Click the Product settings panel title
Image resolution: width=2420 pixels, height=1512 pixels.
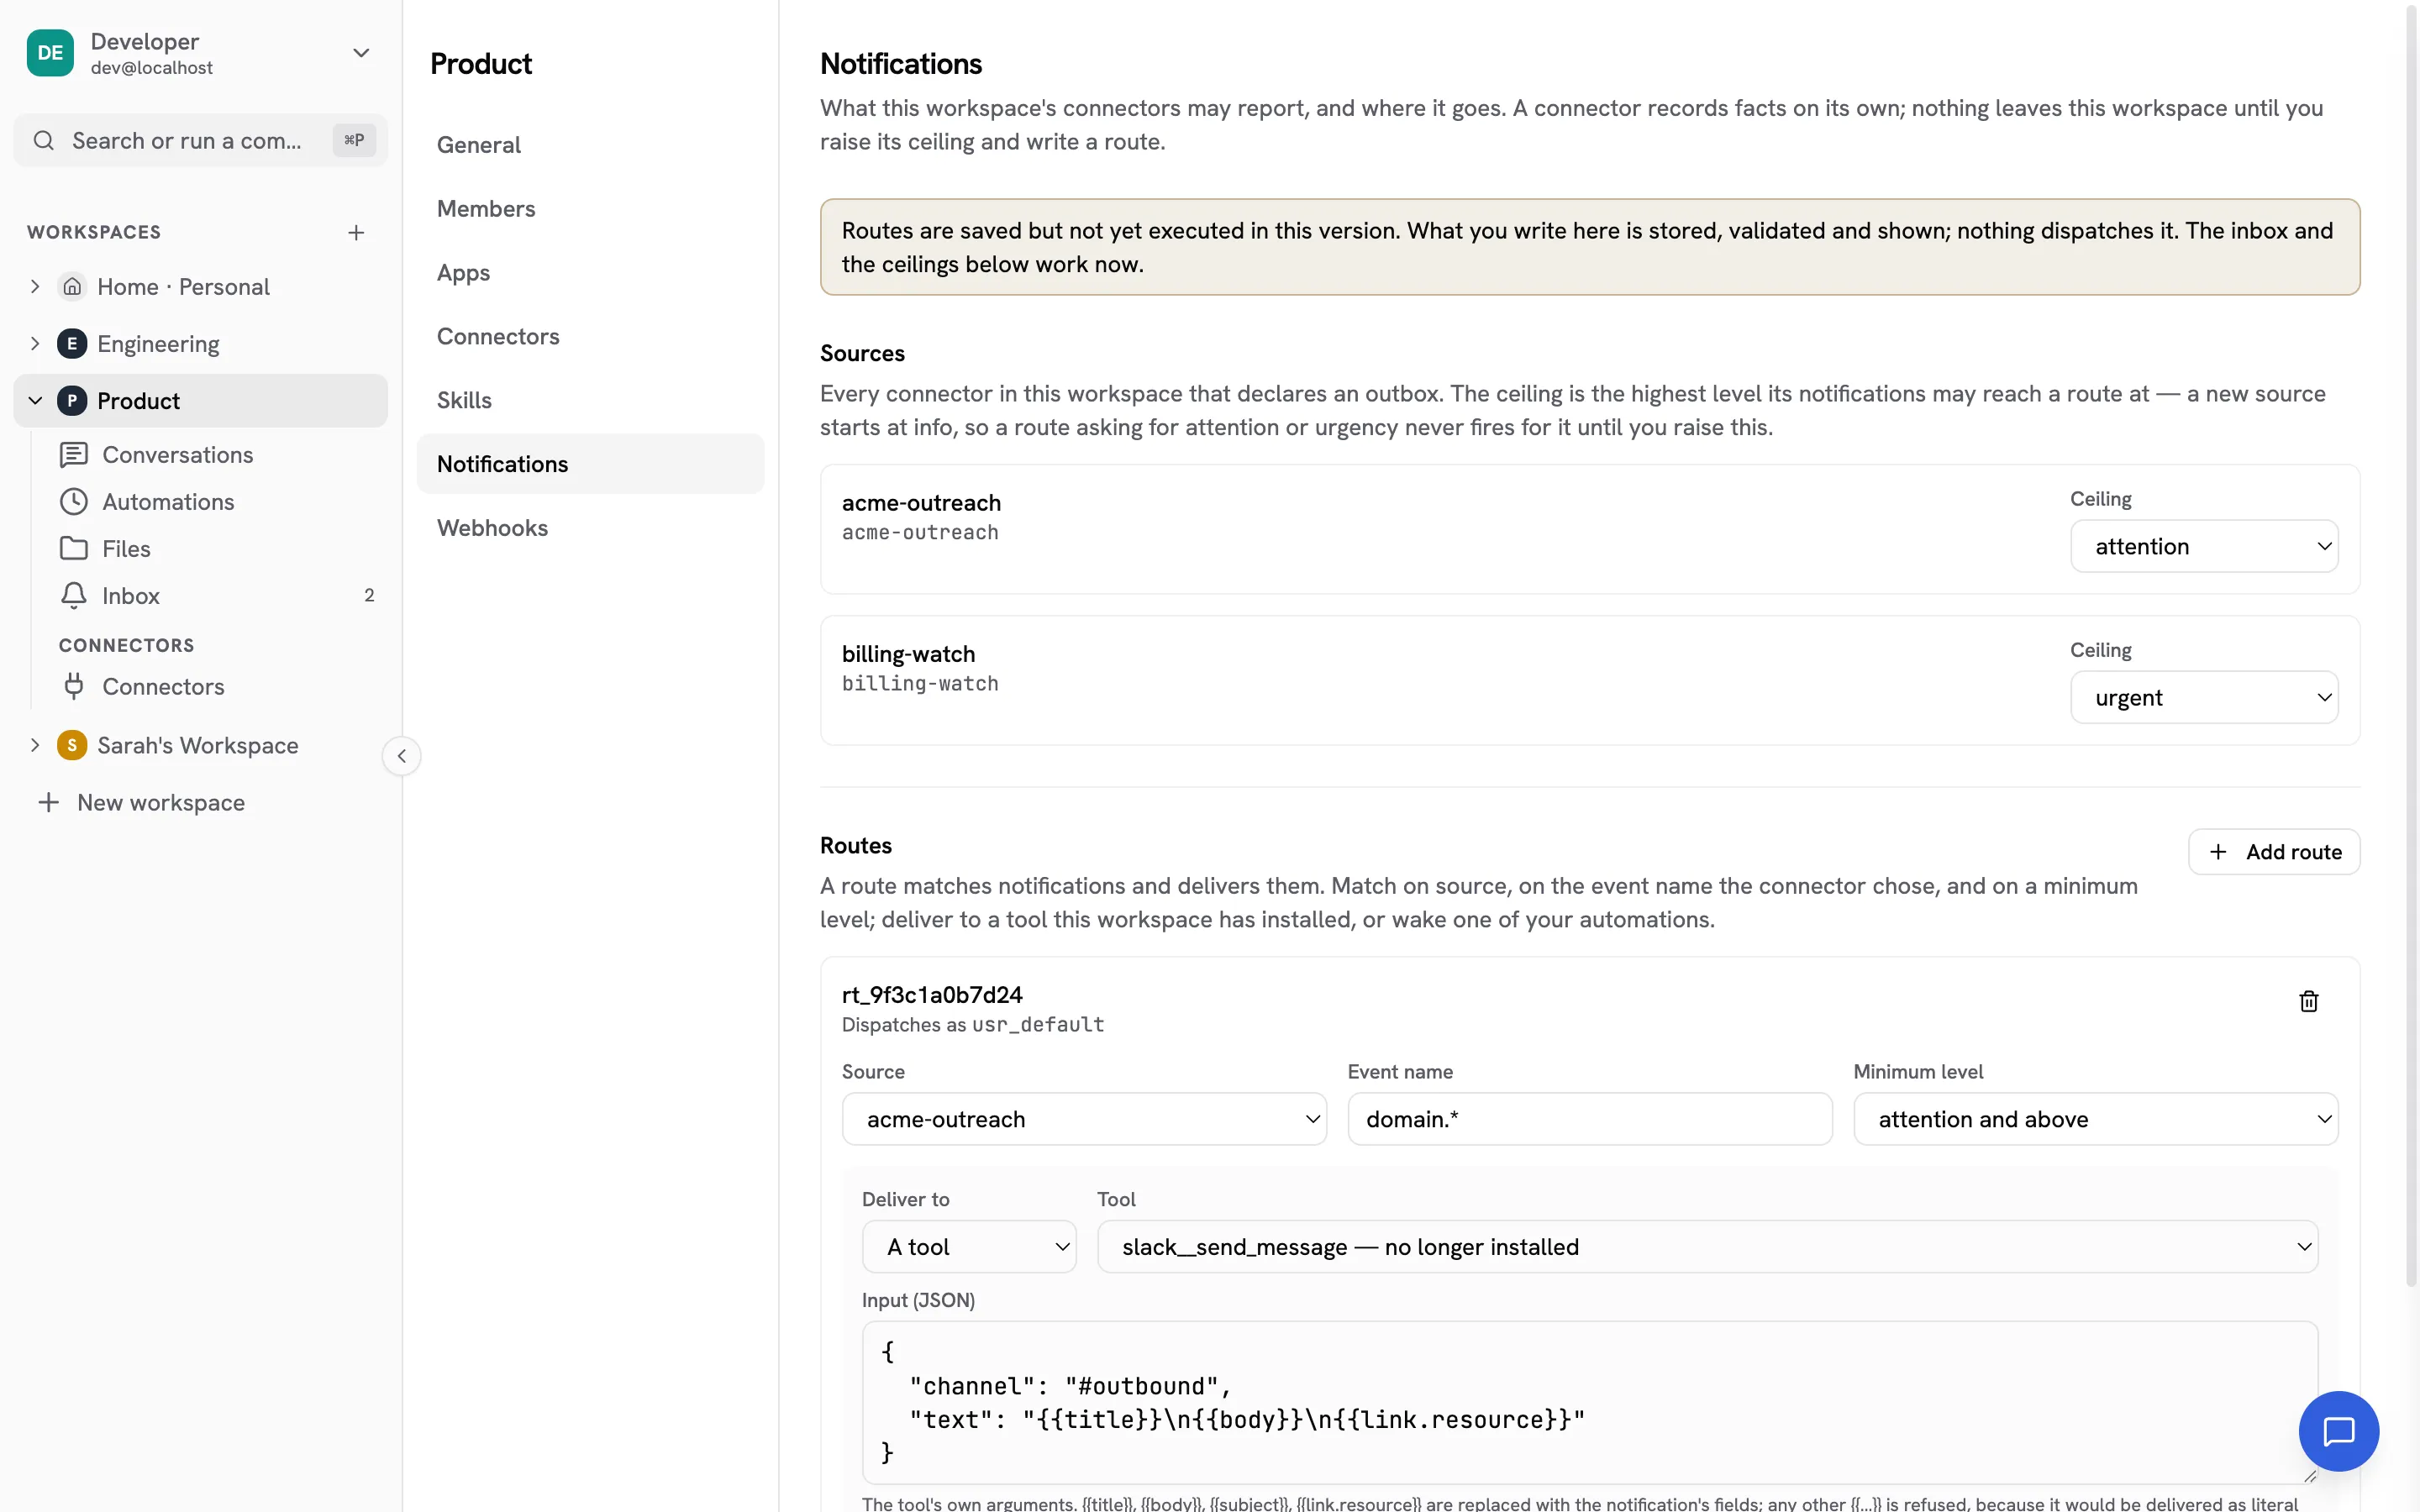pos(481,64)
